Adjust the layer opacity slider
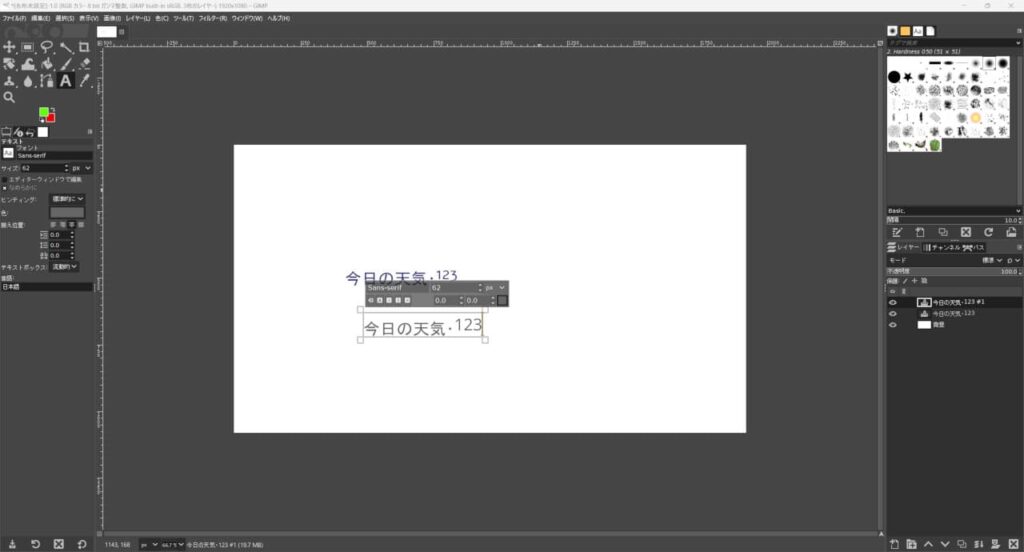The height and width of the screenshot is (552, 1024). tap(953, 271)
